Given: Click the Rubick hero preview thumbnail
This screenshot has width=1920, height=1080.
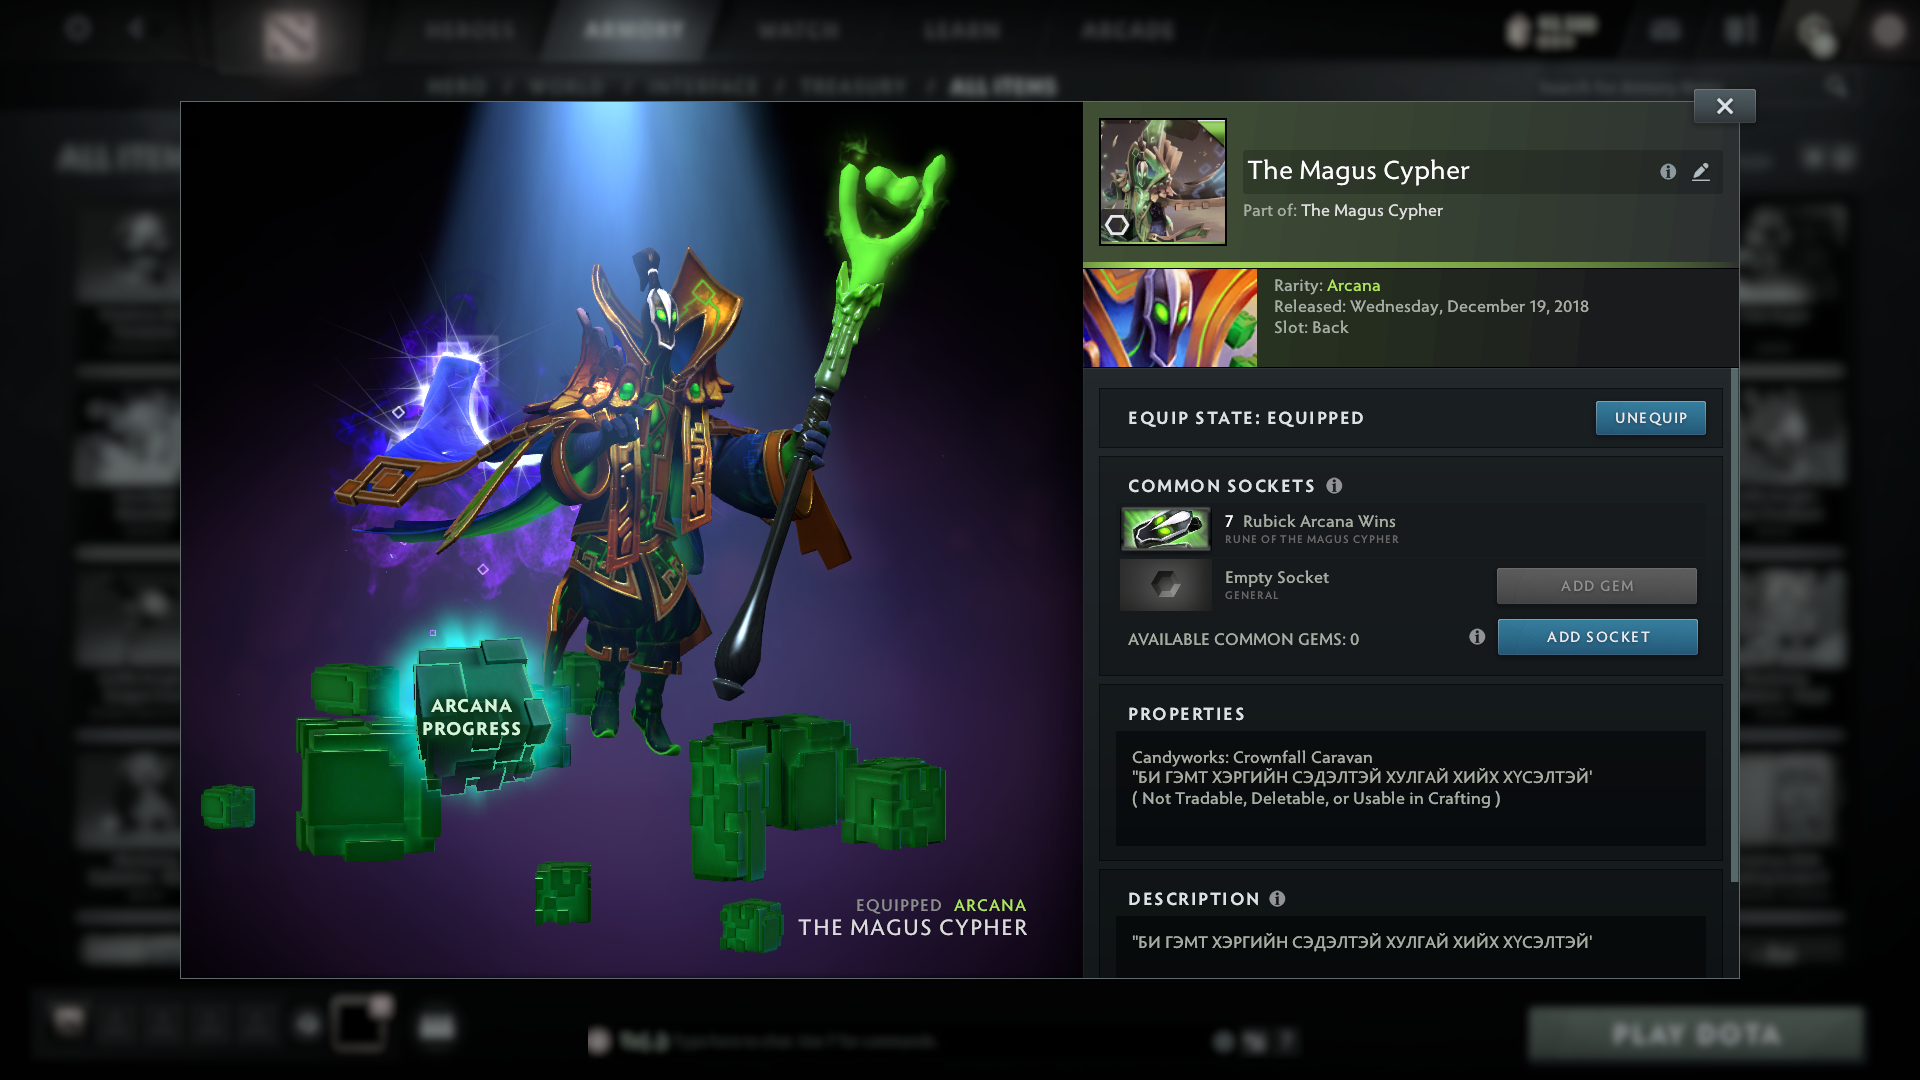Looking at the screenshot, I should click(1169, 316).
